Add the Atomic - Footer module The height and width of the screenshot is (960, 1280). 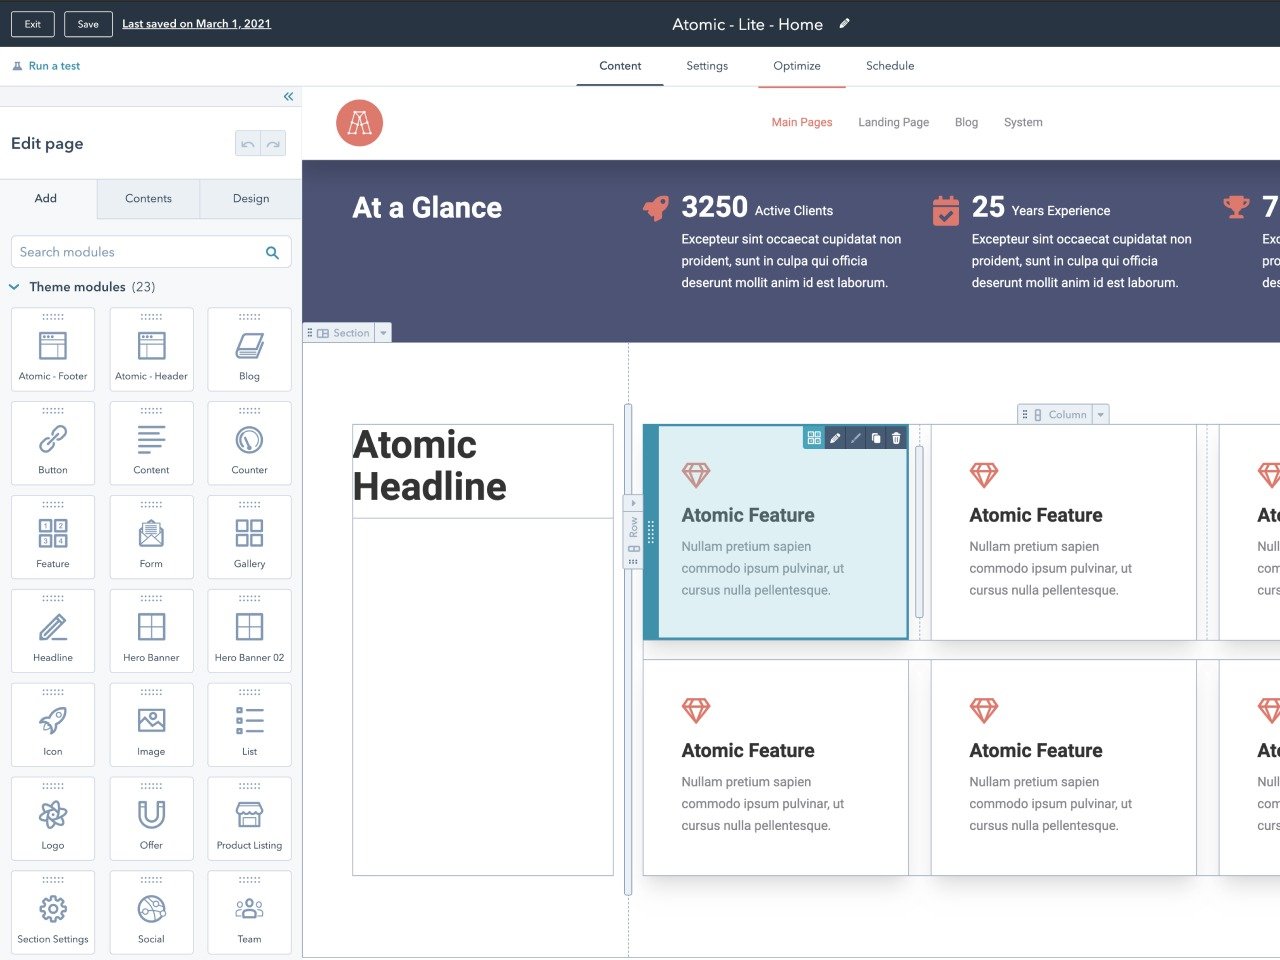click(53, 349)
